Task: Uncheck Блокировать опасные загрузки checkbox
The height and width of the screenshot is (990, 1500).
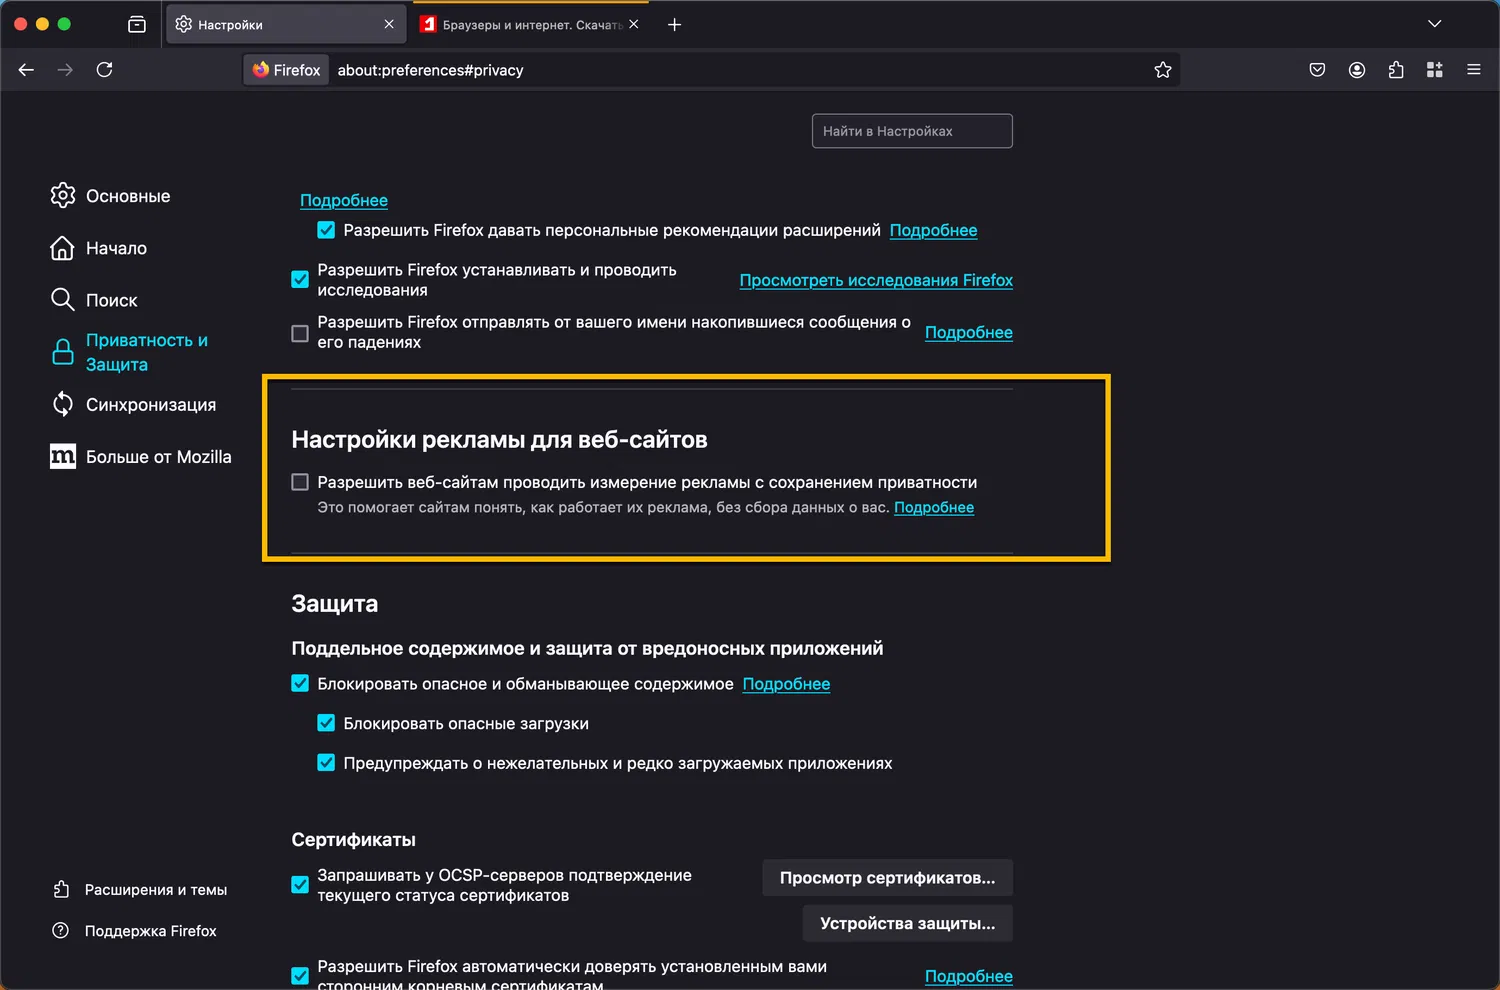Action: (x=326, y=723)
